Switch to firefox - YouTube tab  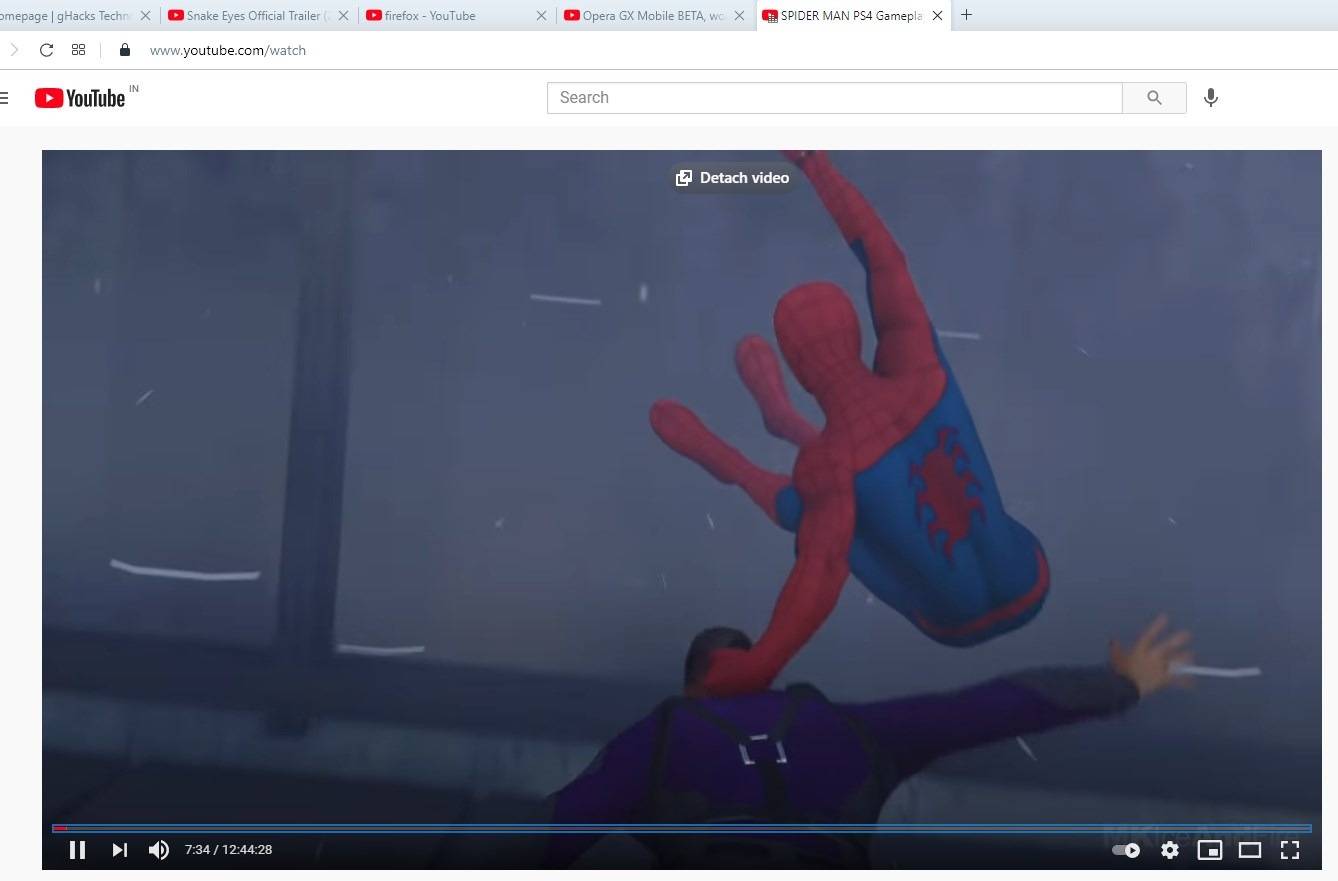click(448, 16)
